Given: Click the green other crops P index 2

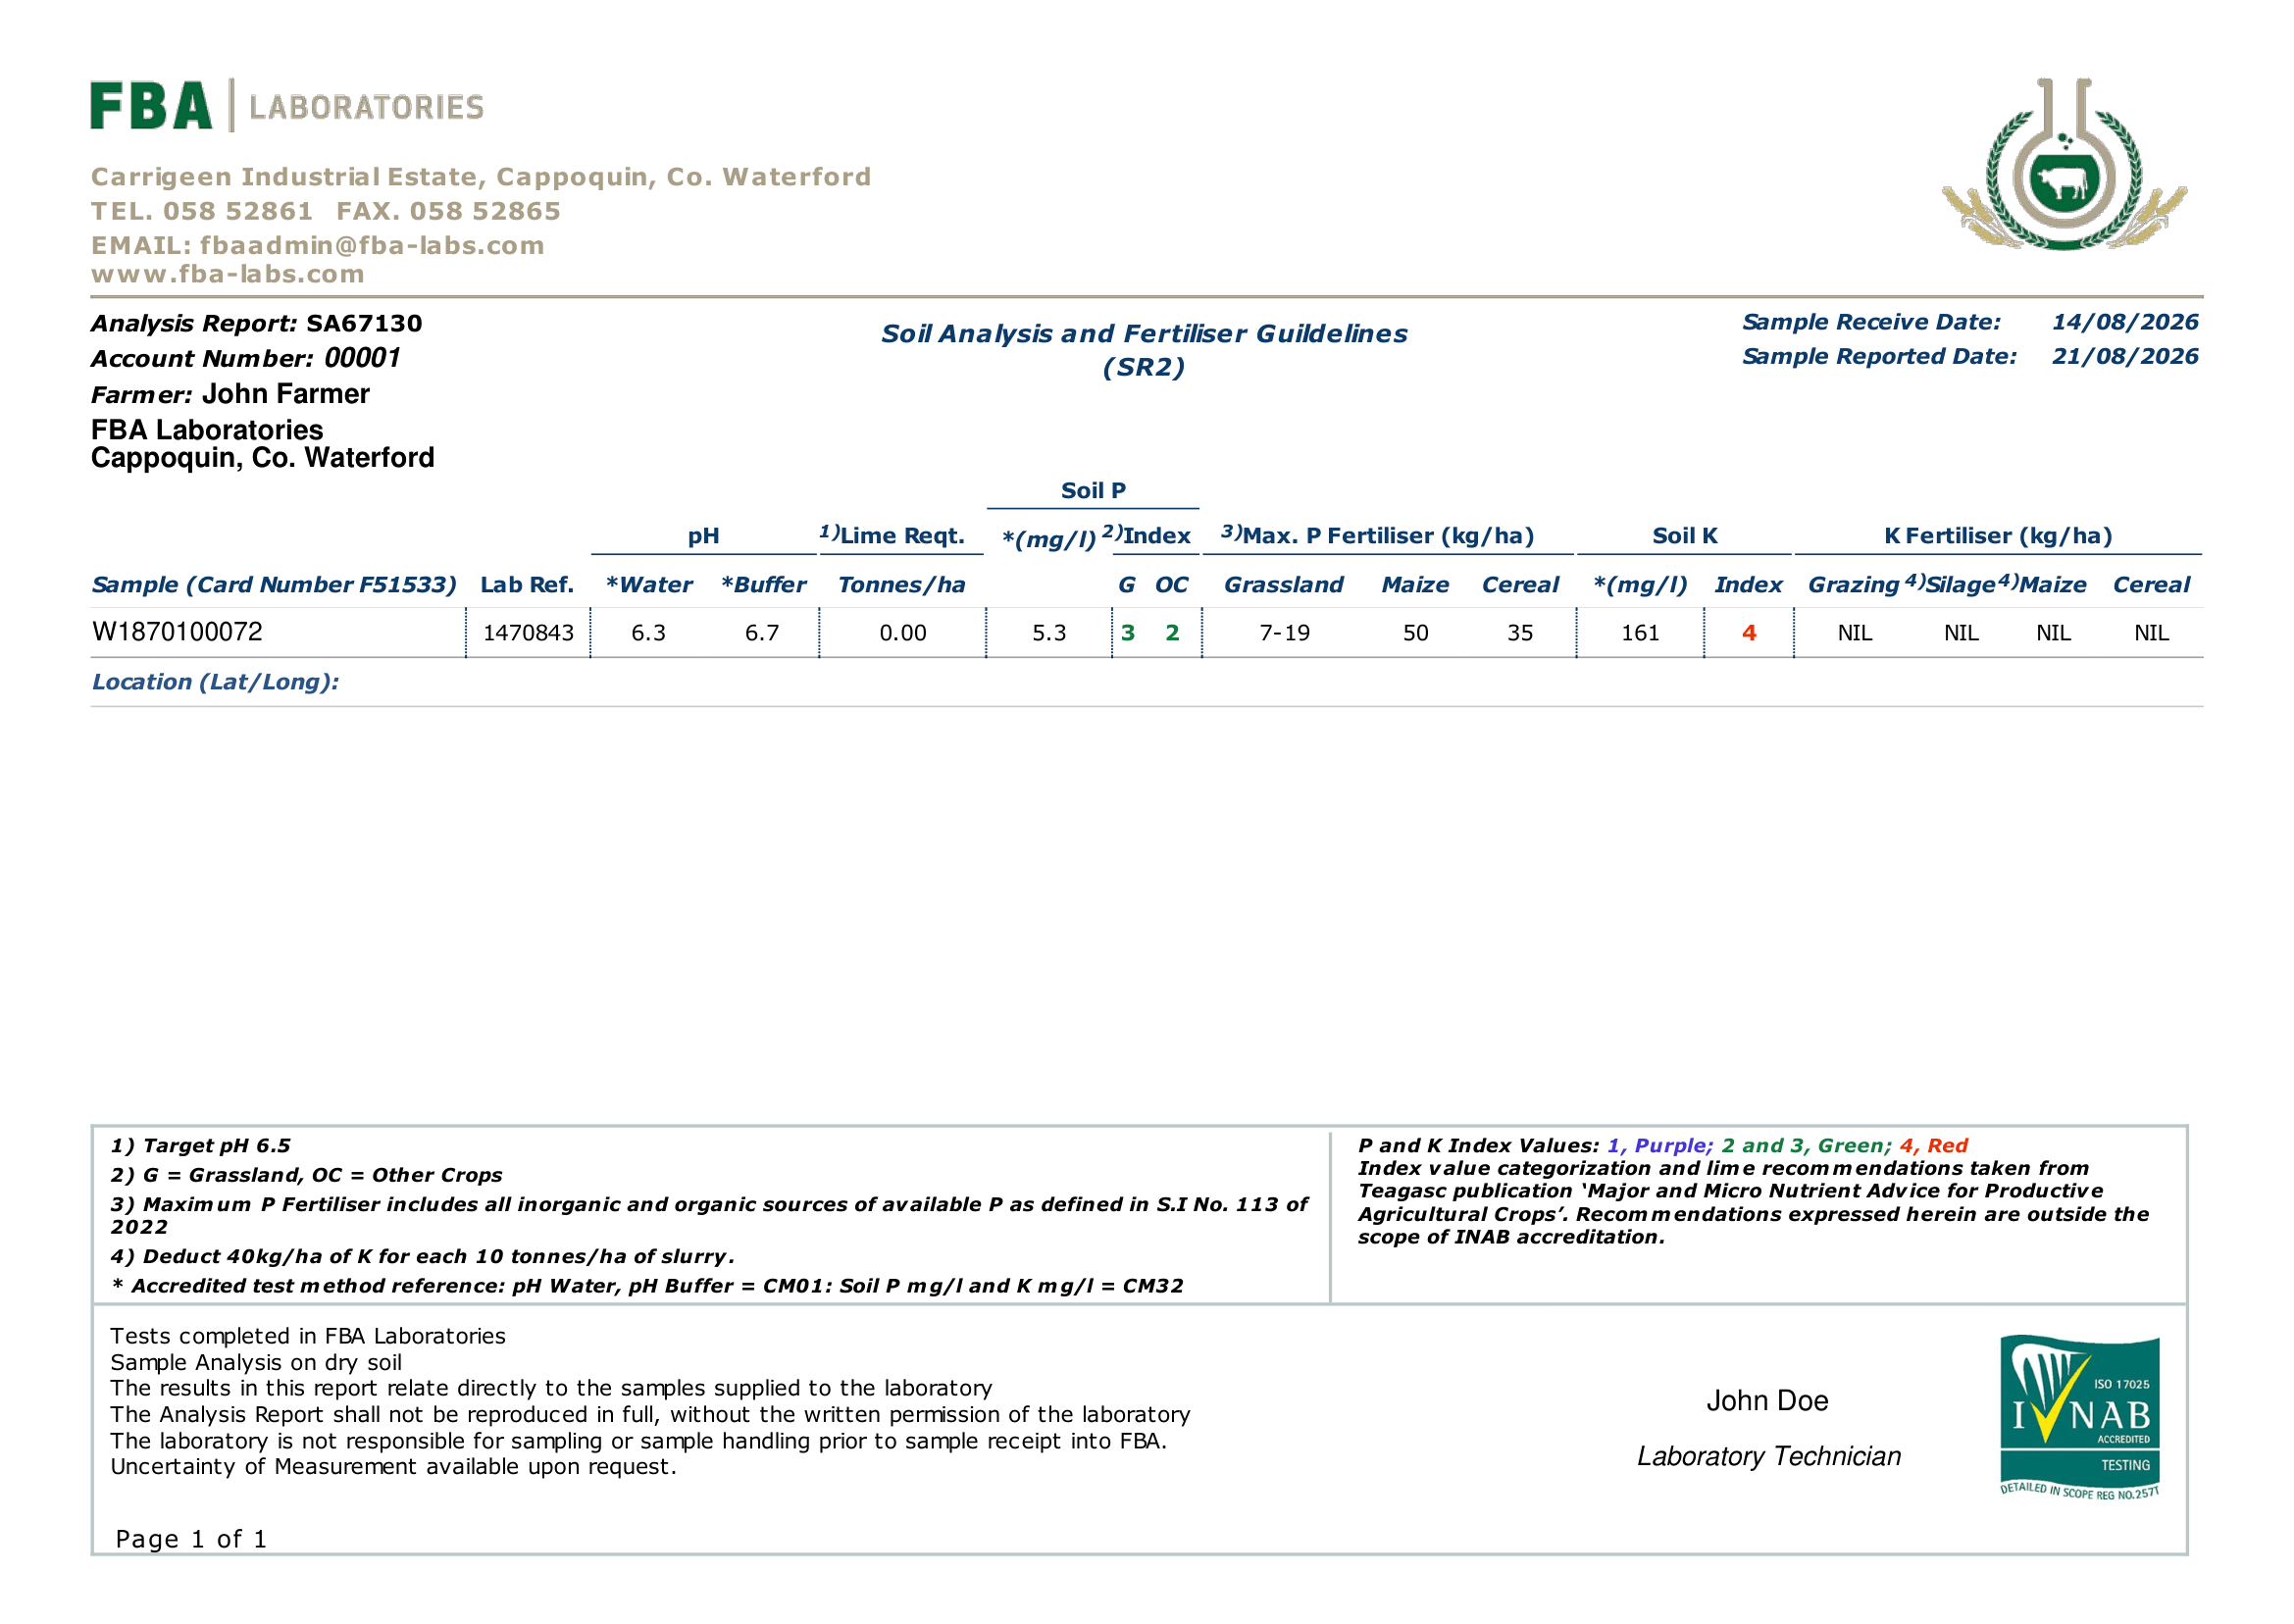Looking at the screenshot, I should pyautogui.click(x=1173, y=633).
